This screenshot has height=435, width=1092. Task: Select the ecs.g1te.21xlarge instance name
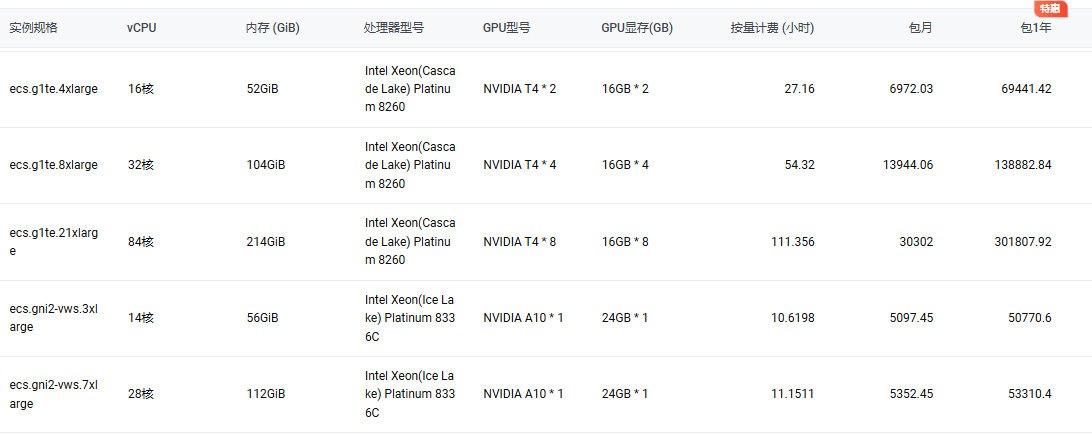pyautogui.click(x=54, y=242)
